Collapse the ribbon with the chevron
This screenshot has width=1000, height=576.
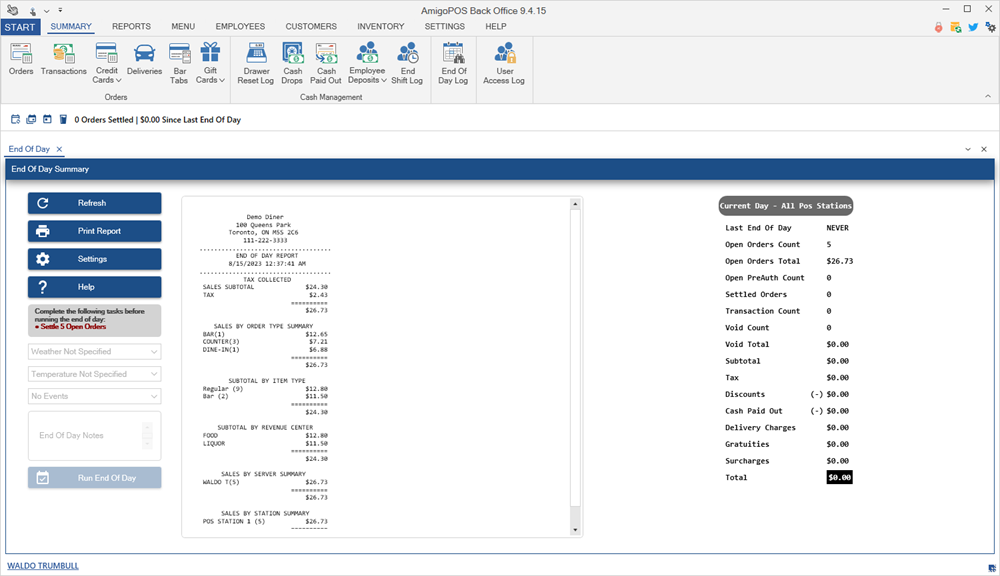[988, 96]
